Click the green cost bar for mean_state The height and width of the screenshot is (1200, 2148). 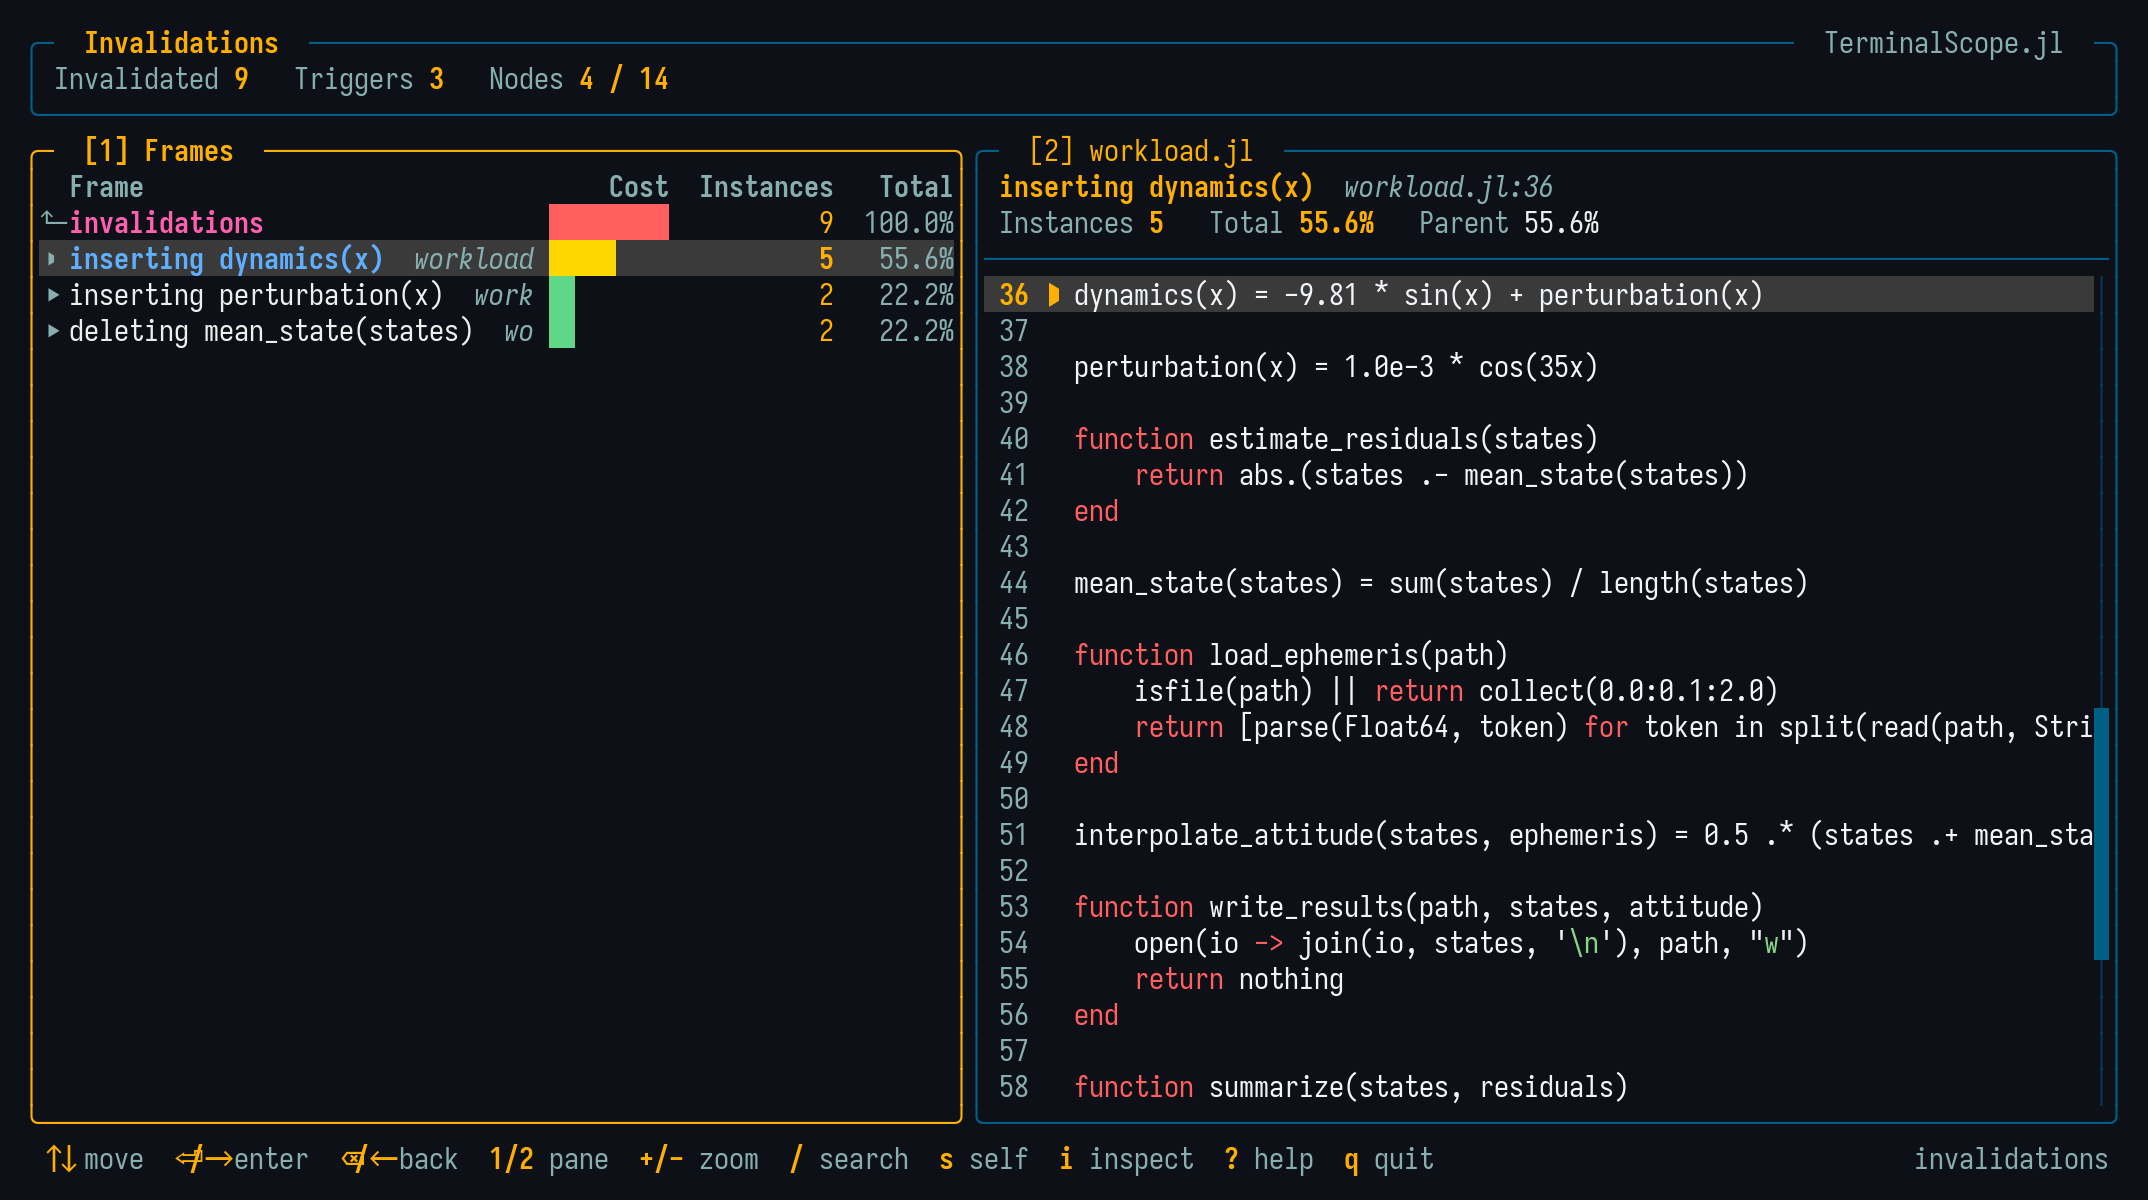point(562,330)
